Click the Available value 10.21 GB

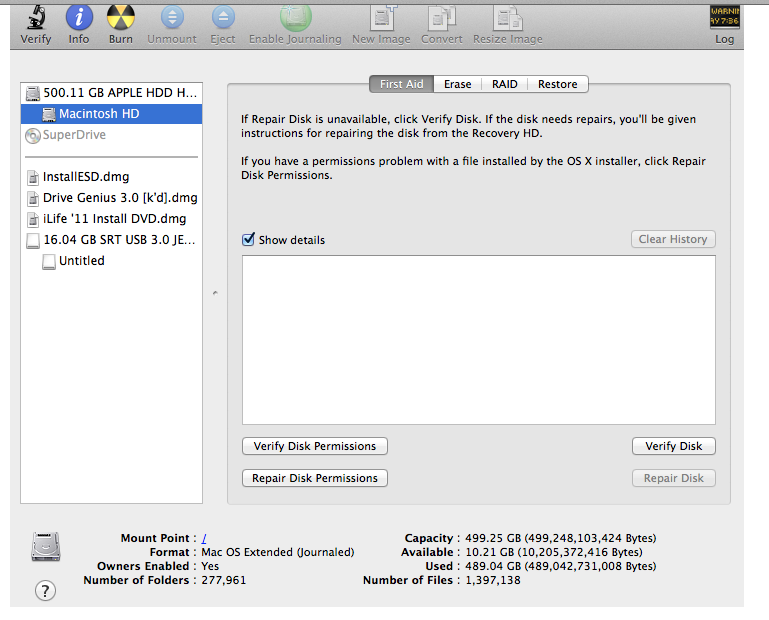coord(554,552)
